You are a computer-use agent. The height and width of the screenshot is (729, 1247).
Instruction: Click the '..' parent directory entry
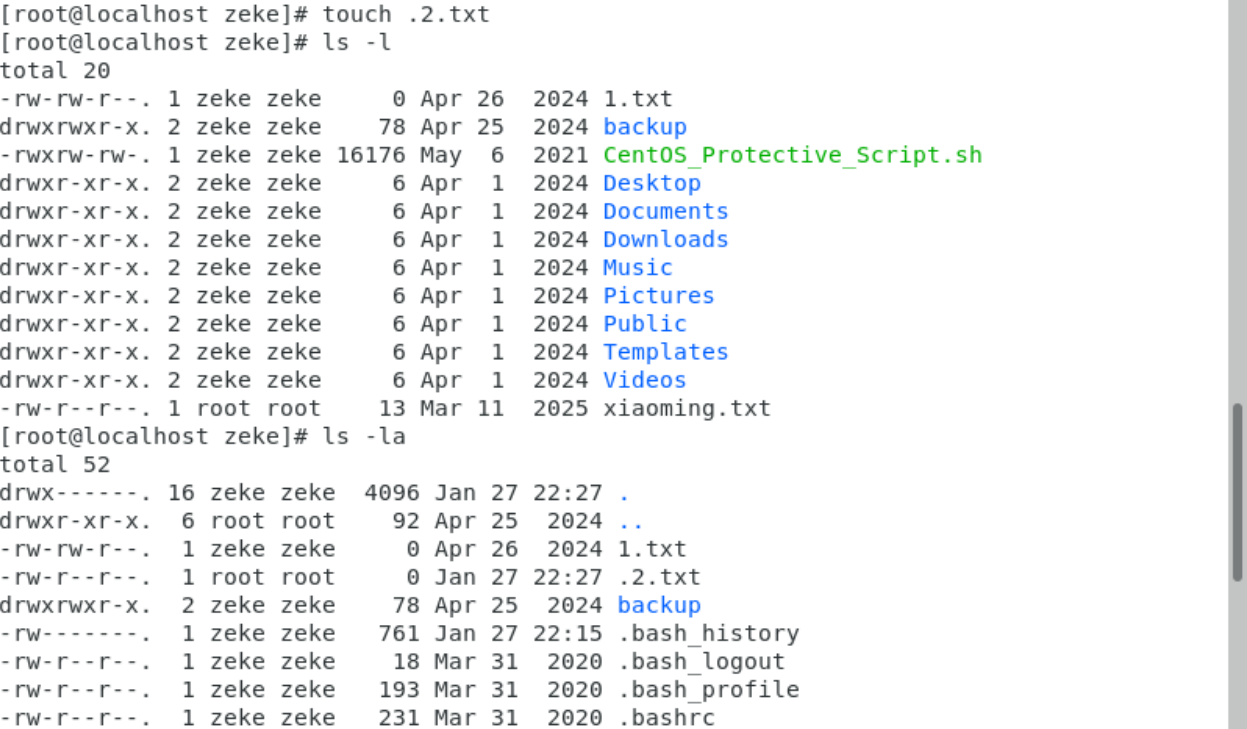630,521
